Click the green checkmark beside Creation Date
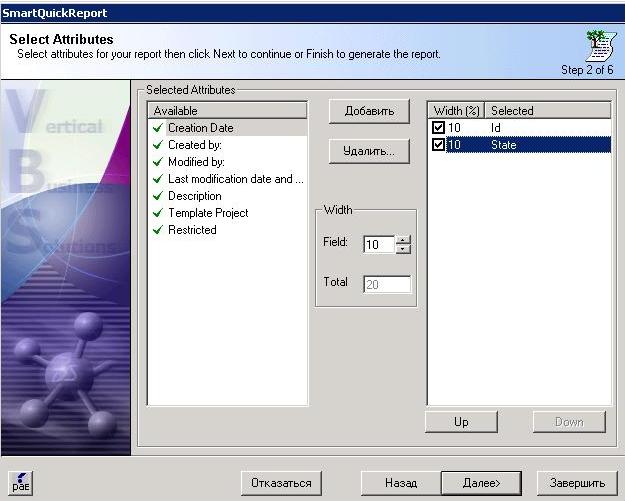The image size is (625, 501). (x=158, y=128)
